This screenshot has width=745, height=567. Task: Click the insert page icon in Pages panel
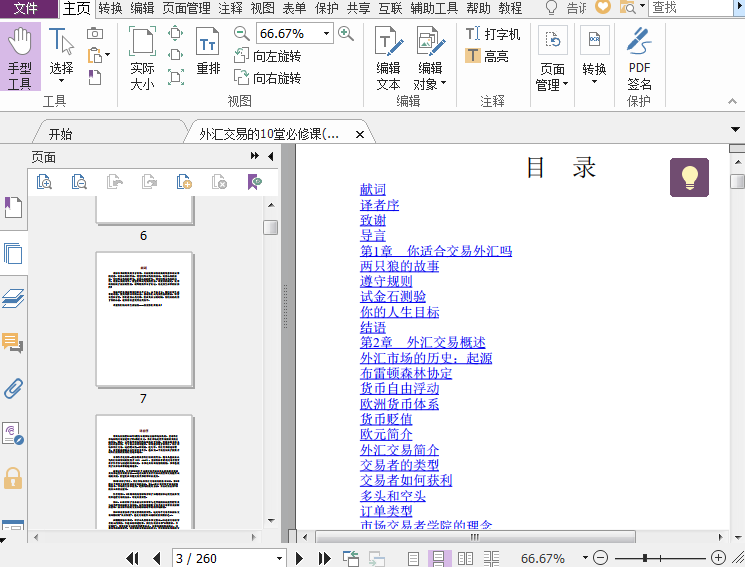point(184,182)
